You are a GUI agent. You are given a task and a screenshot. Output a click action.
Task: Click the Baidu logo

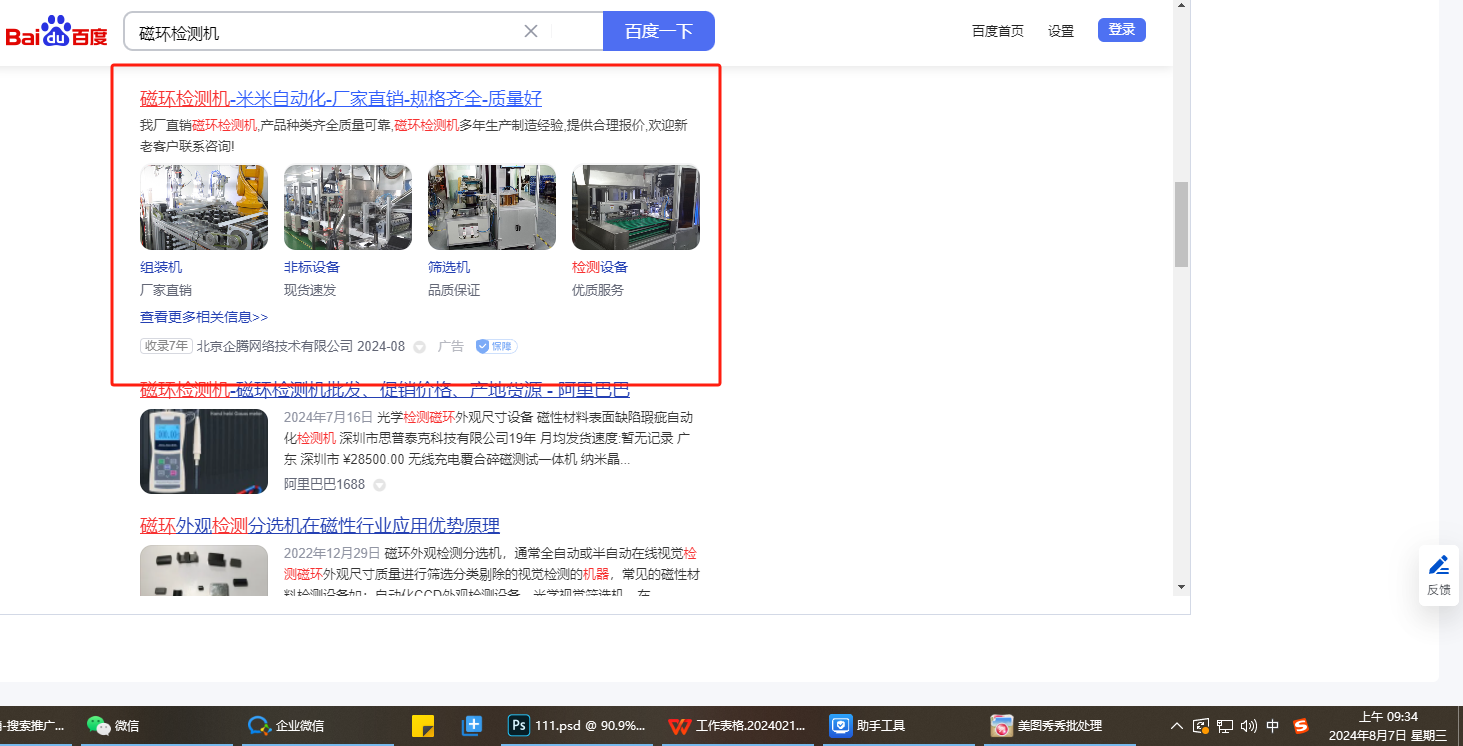[56, 31]
